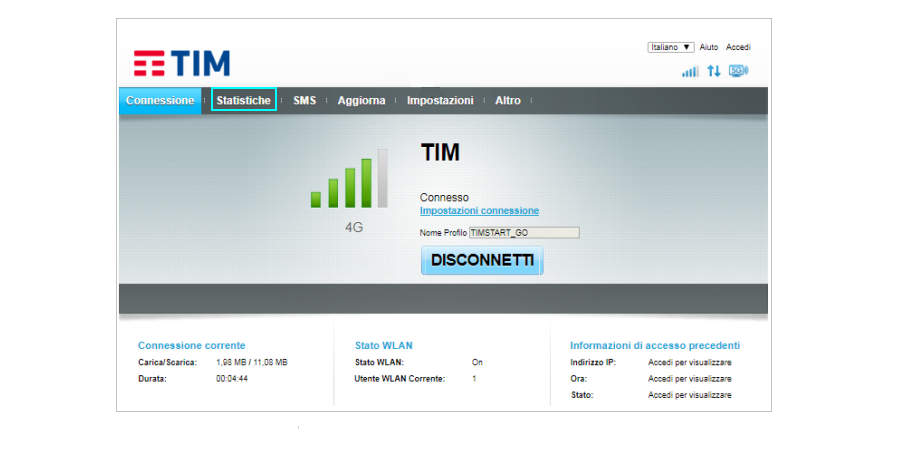Click the large green signal bars graphic

coord(350,179)
